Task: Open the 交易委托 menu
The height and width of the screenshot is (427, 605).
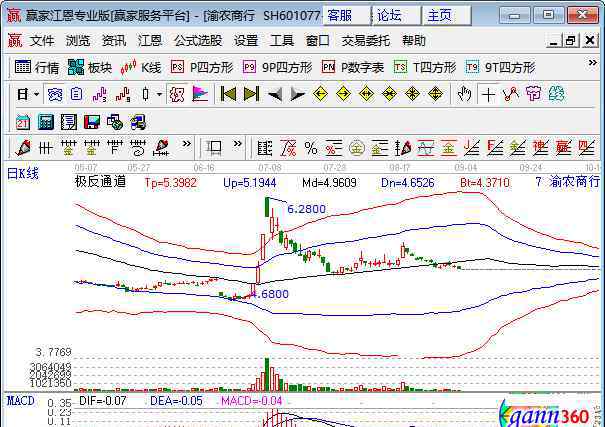Action: click(365, 41)
